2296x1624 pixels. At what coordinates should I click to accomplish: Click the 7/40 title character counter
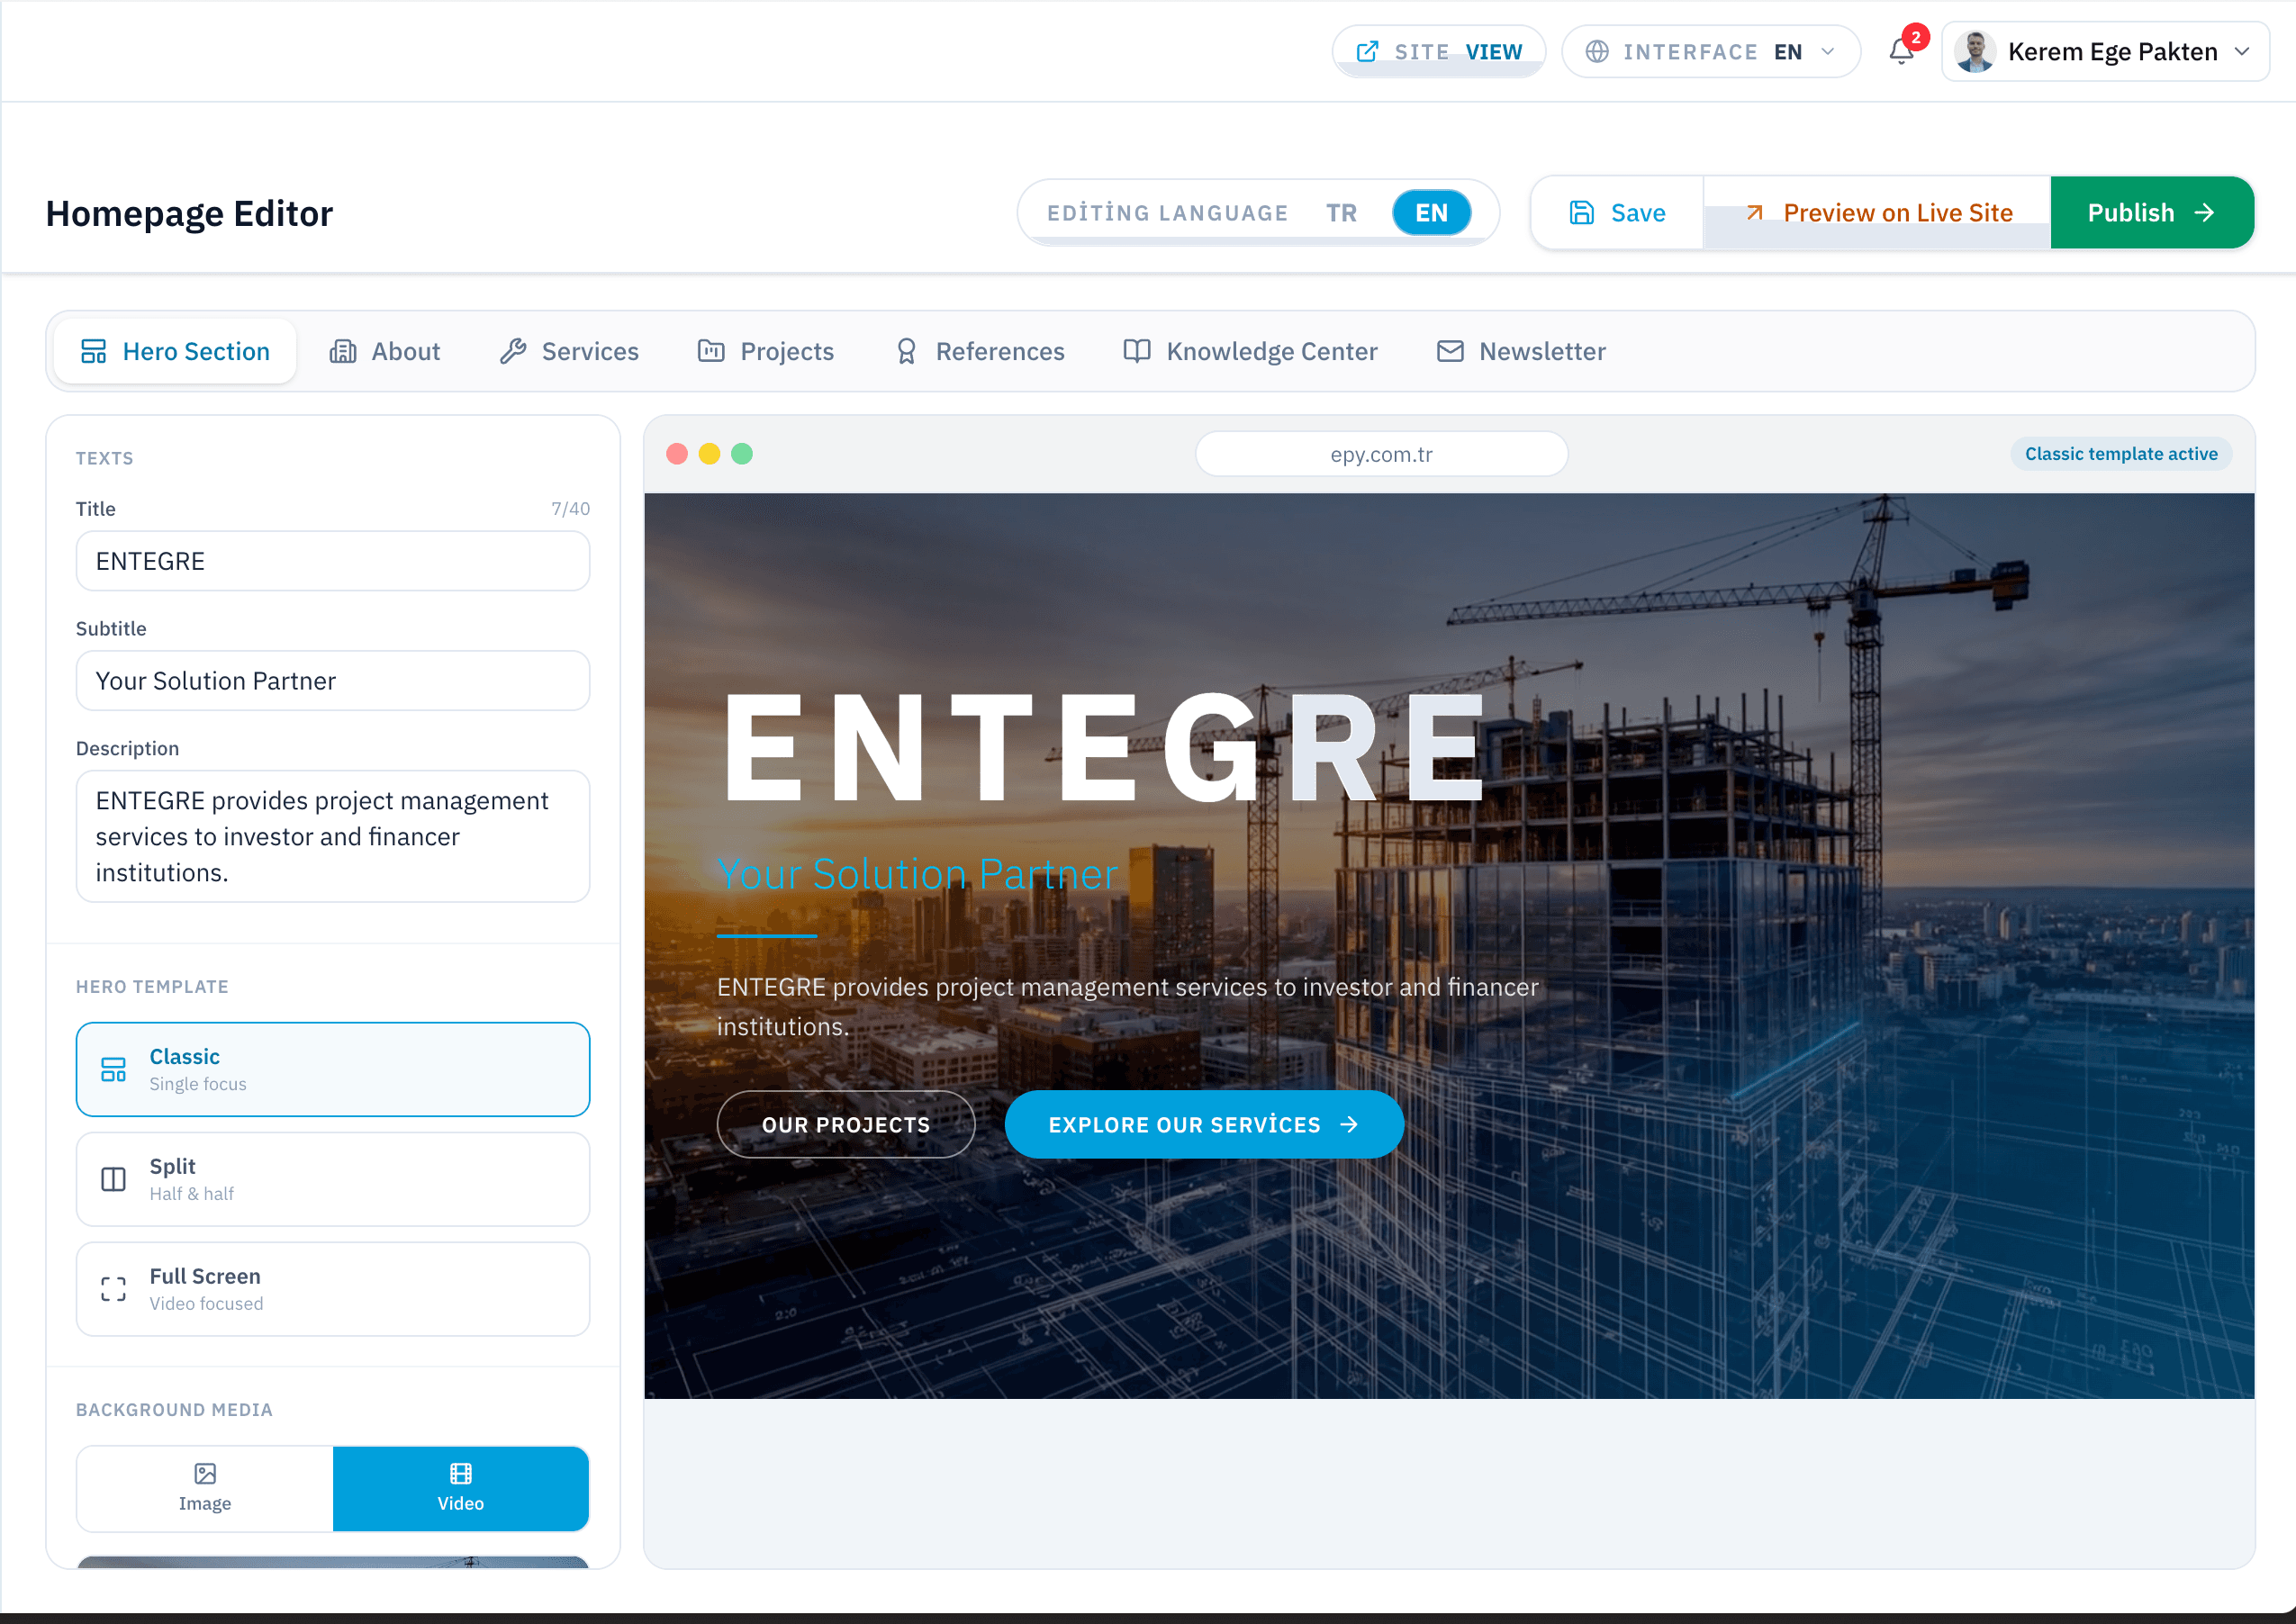click(570, 509)
